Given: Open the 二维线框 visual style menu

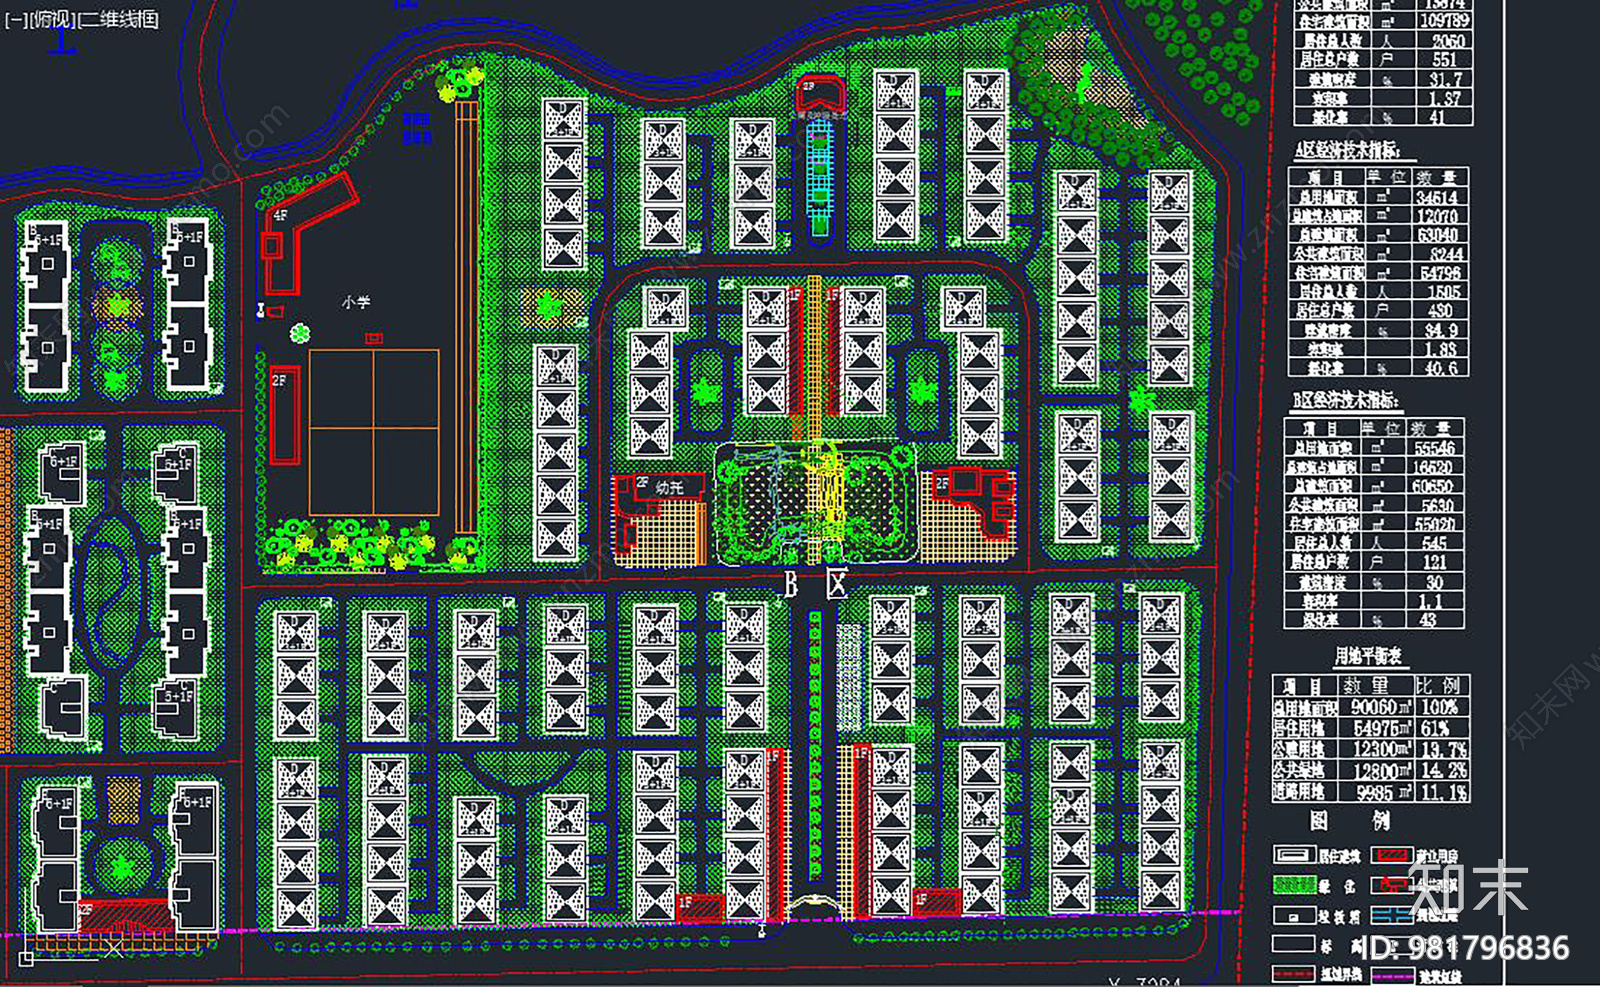Looking at the screenshot, I should pyautogui.click(x=118, y=20).
